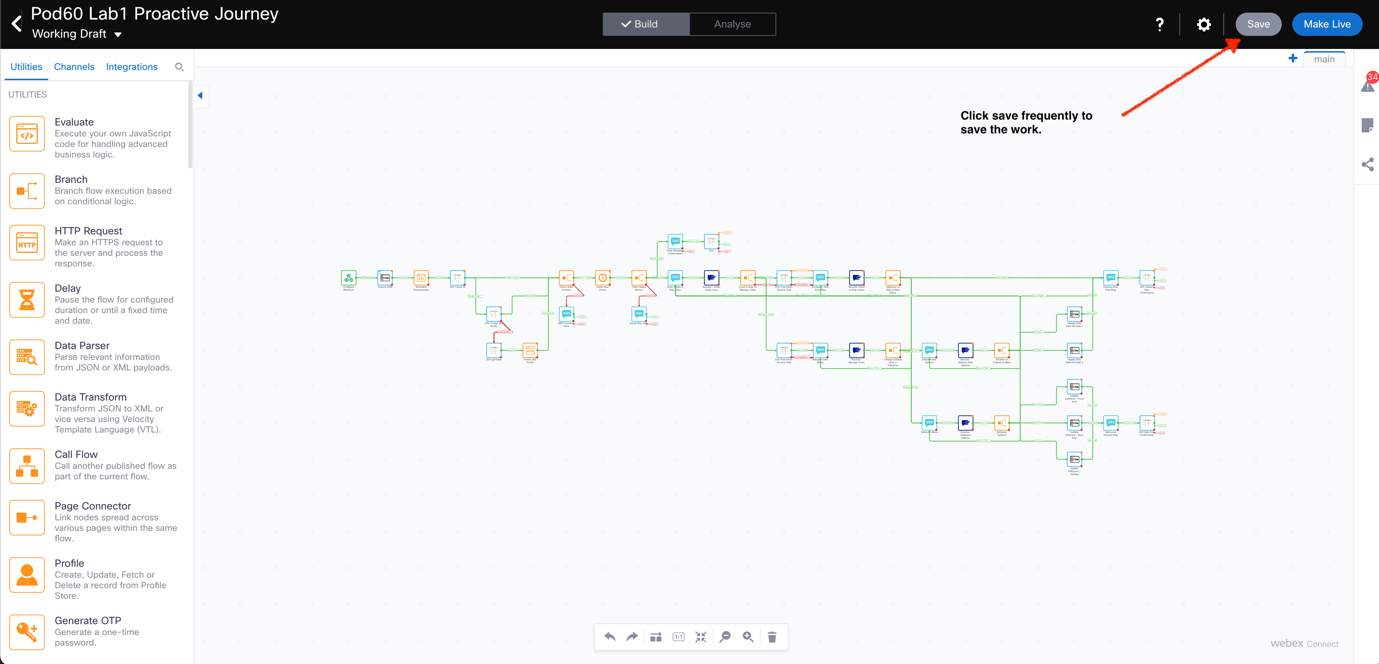Open the warnings icon with red badge

click(1368, 84)
